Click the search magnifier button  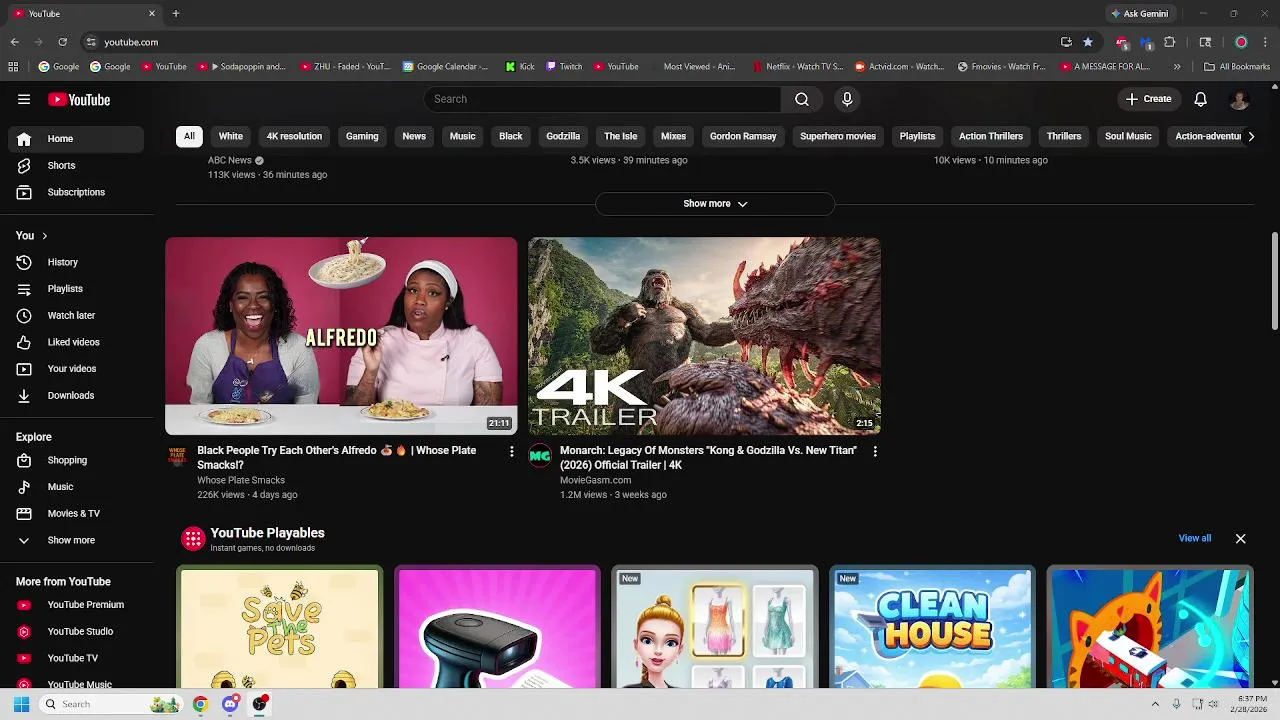point(802,99)
